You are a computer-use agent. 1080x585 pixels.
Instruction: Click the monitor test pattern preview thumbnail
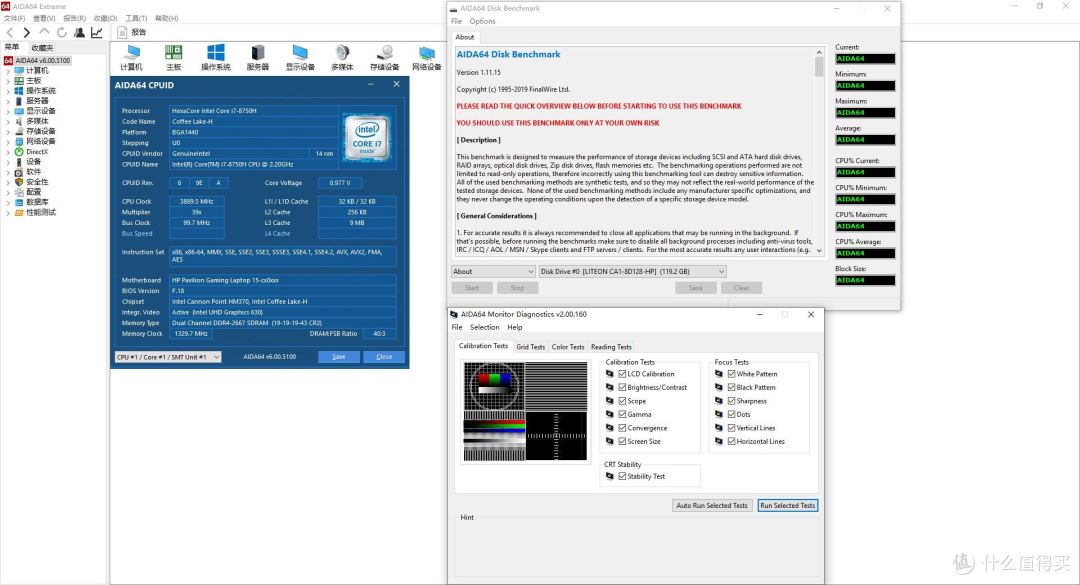pos(526,411)
